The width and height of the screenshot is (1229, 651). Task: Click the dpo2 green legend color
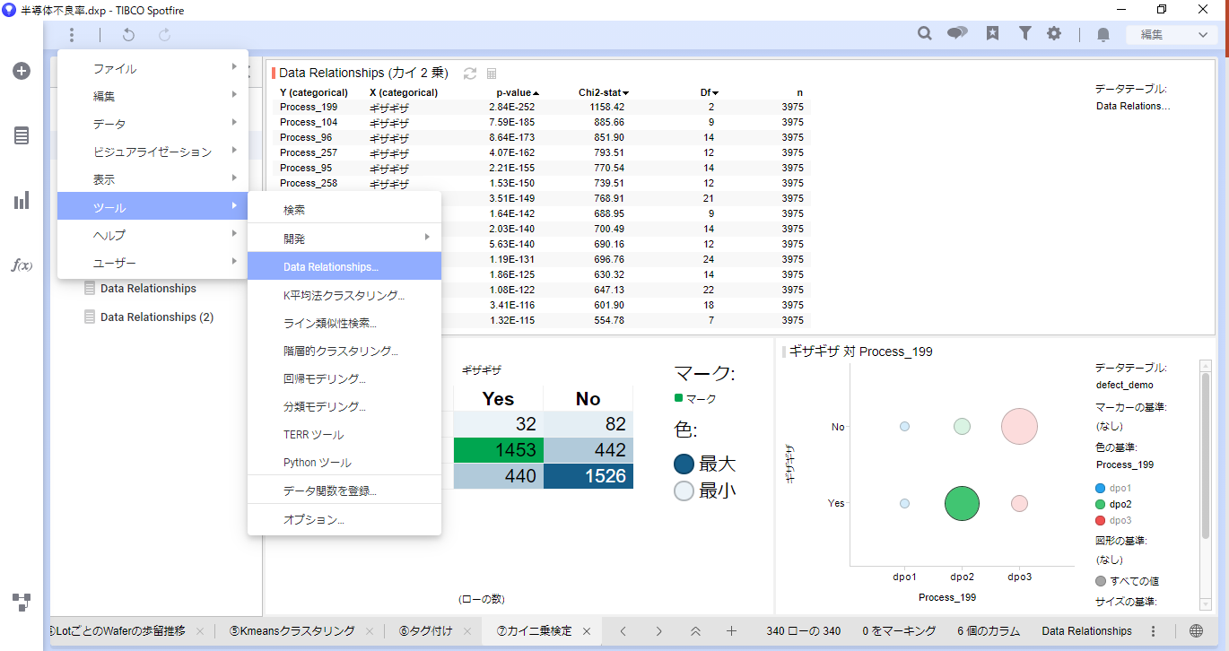tap(1101, 504)
